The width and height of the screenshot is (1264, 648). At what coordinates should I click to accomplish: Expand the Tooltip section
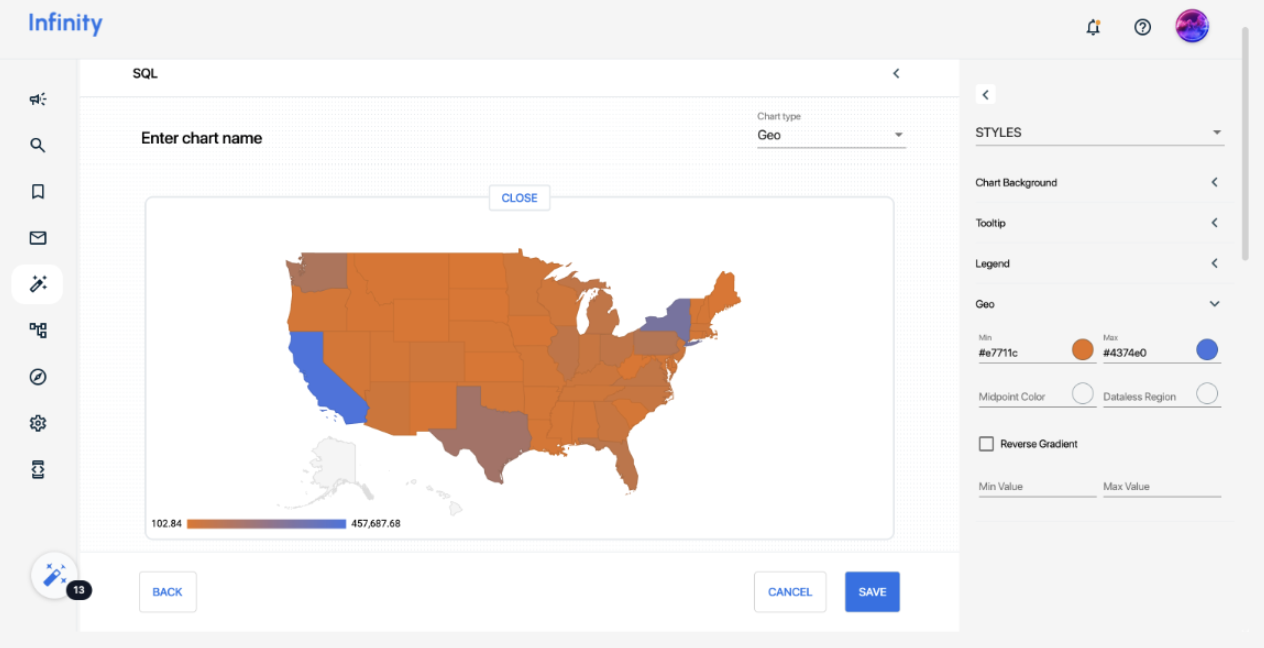pyautogui.click(x=1098, y=223)
